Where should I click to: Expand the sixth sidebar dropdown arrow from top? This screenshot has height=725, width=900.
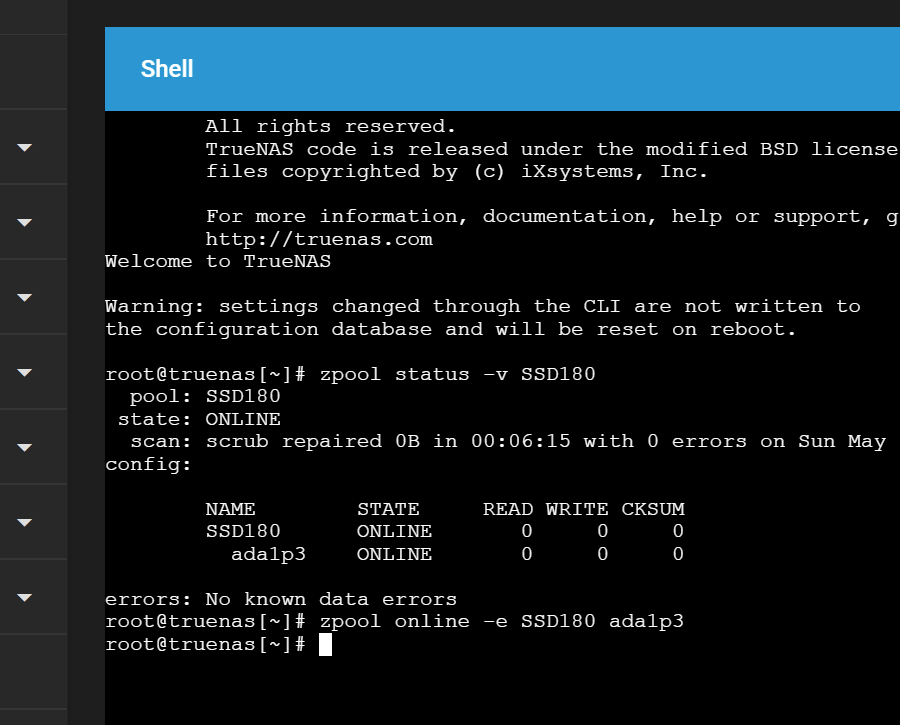(x=24, y=522)
